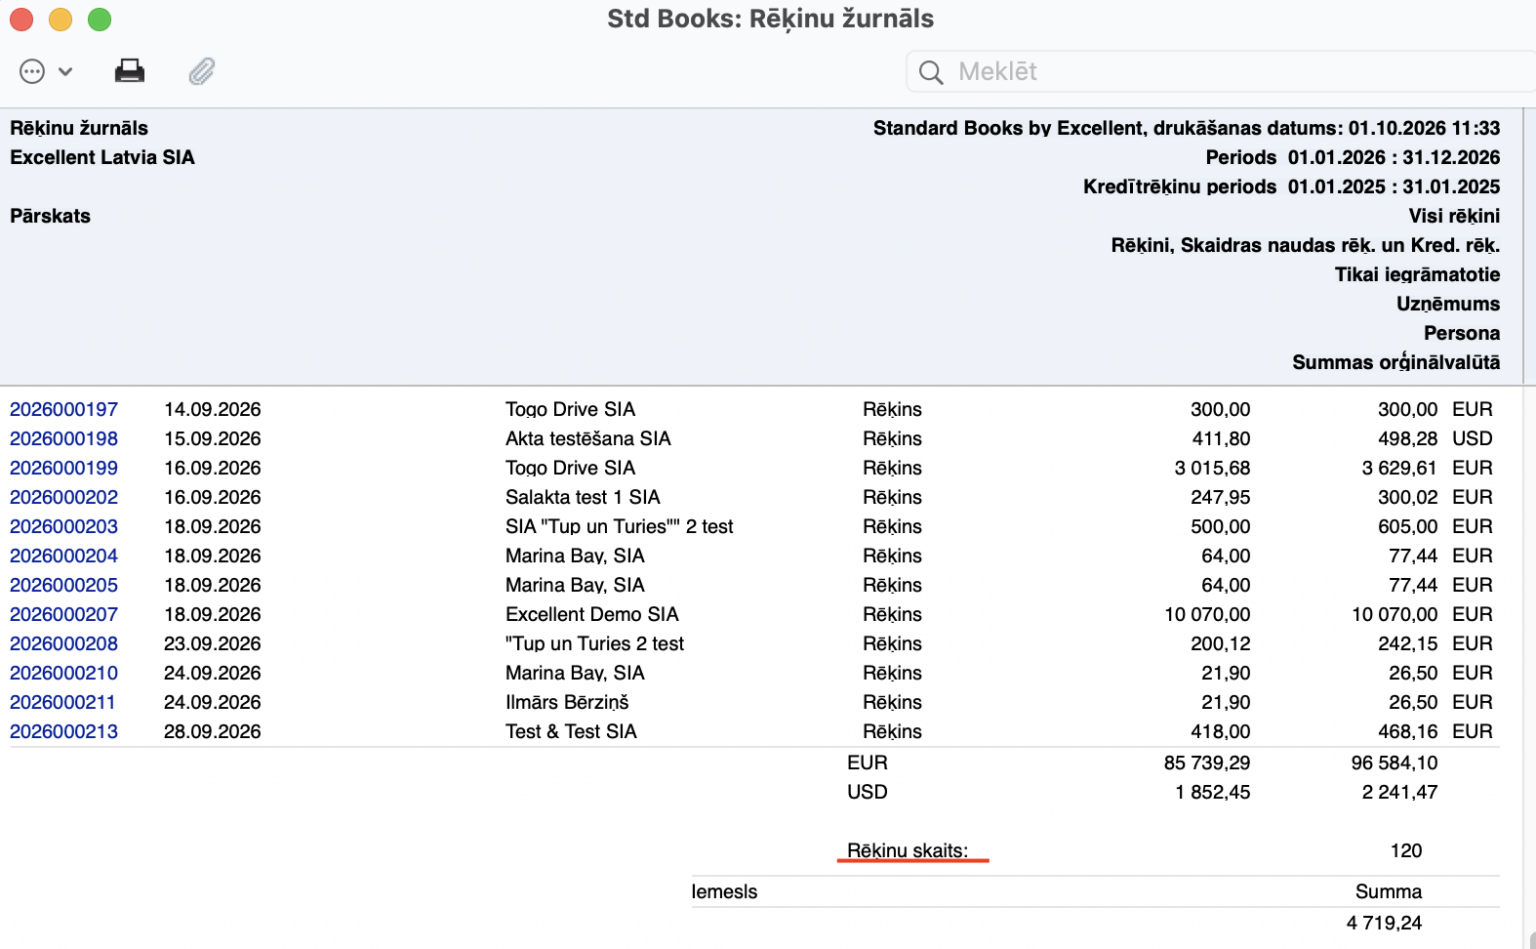Open invoice 2026000207
Image resolution: width=1536 pixels, height=949 pixels.
point(64,614)
